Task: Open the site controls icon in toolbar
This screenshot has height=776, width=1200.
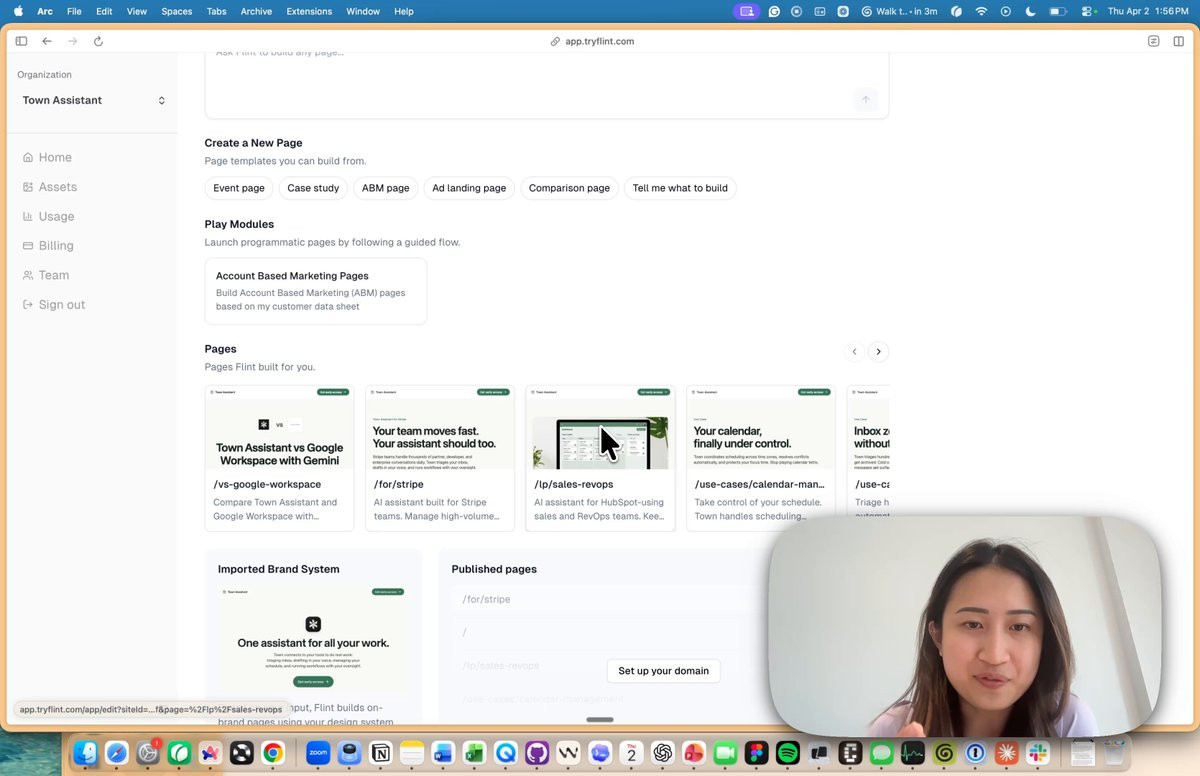Action: (1153, 41)
